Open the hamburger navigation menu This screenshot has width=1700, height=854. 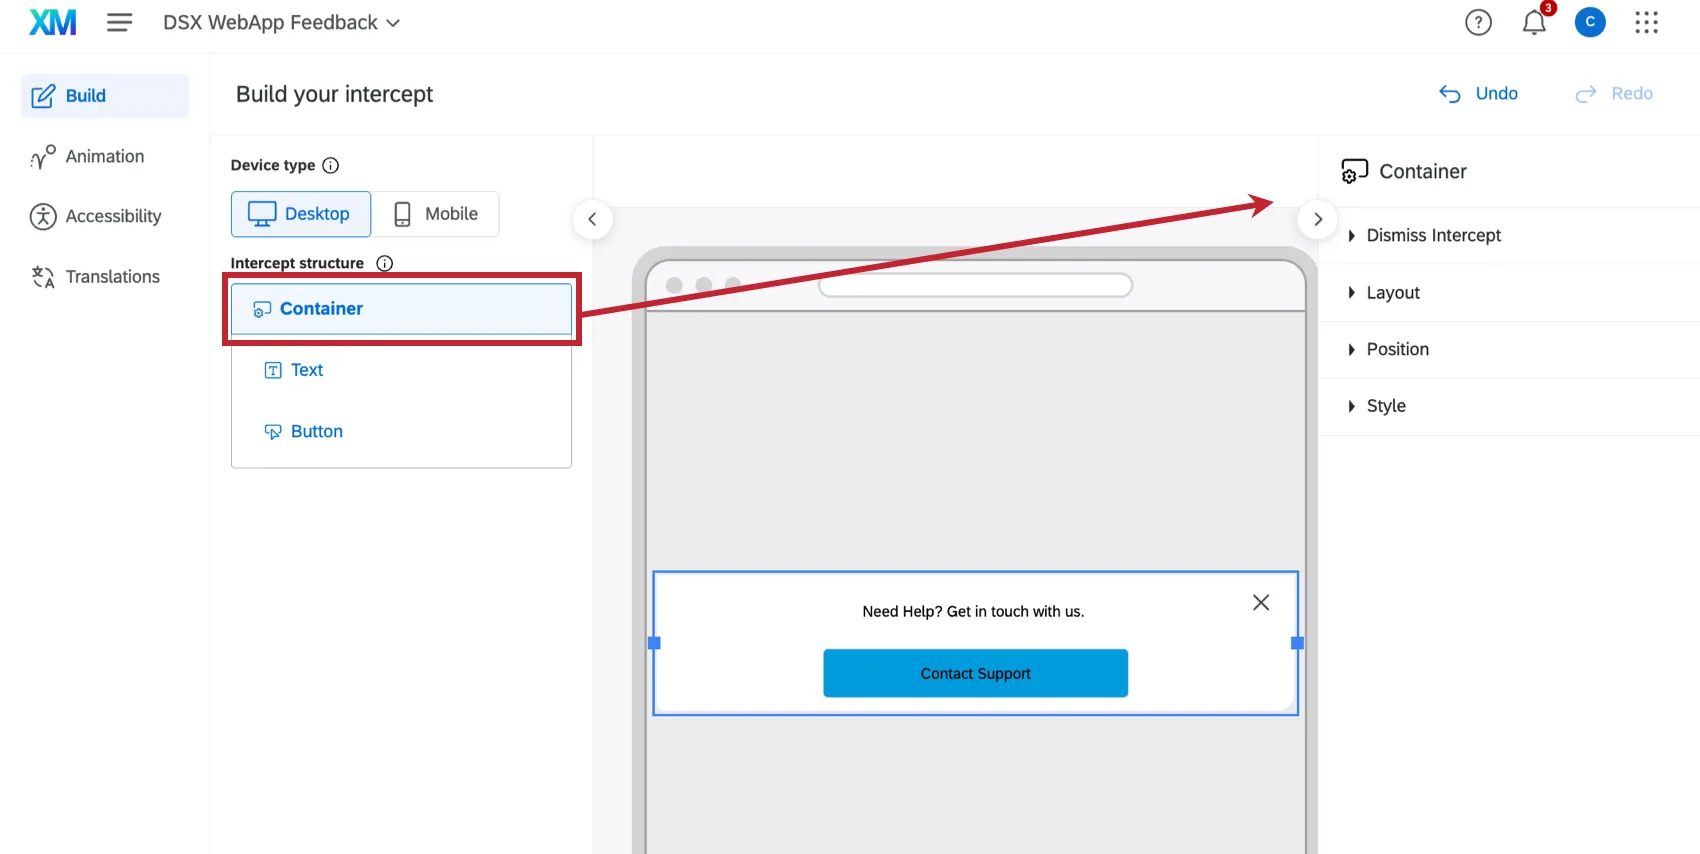tap(119, 22)
